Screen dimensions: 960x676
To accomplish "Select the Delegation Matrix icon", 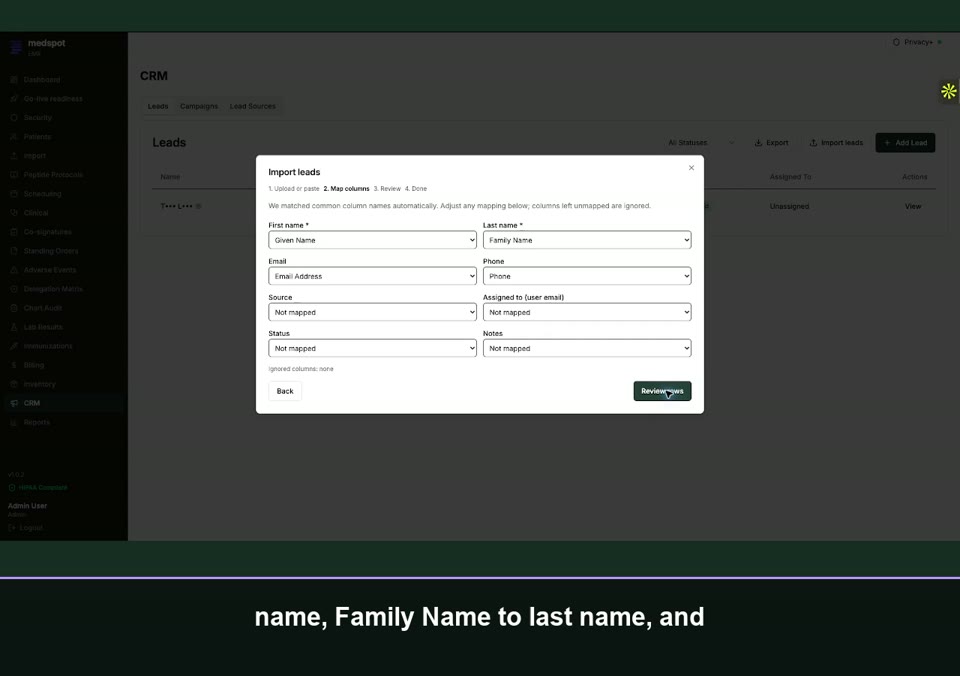I will coord(14,288).
